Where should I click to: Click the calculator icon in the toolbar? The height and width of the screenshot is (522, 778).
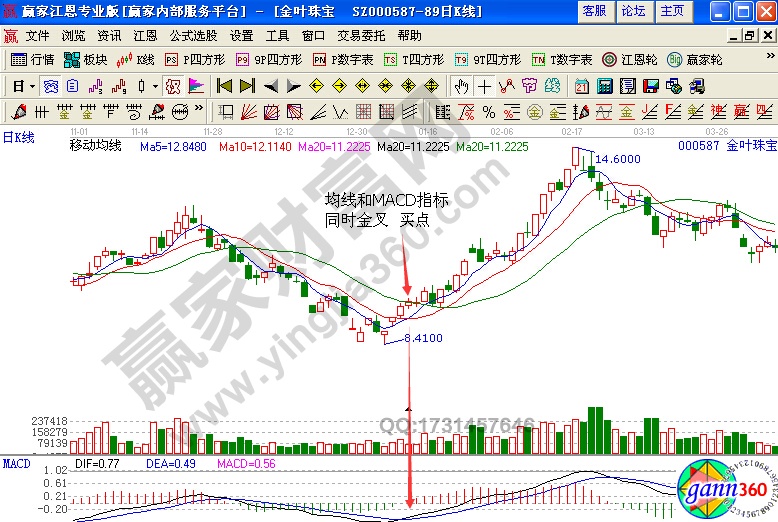click(606, 85)
